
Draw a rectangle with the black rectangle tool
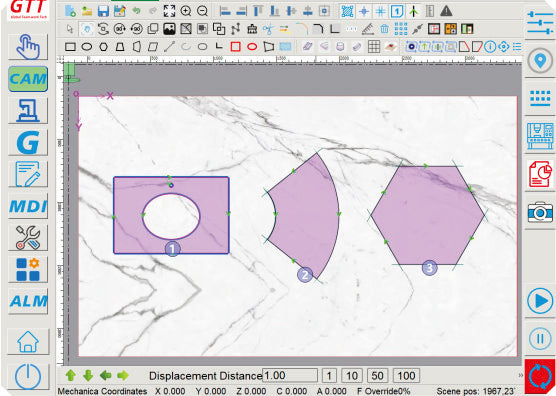(70, 46)
